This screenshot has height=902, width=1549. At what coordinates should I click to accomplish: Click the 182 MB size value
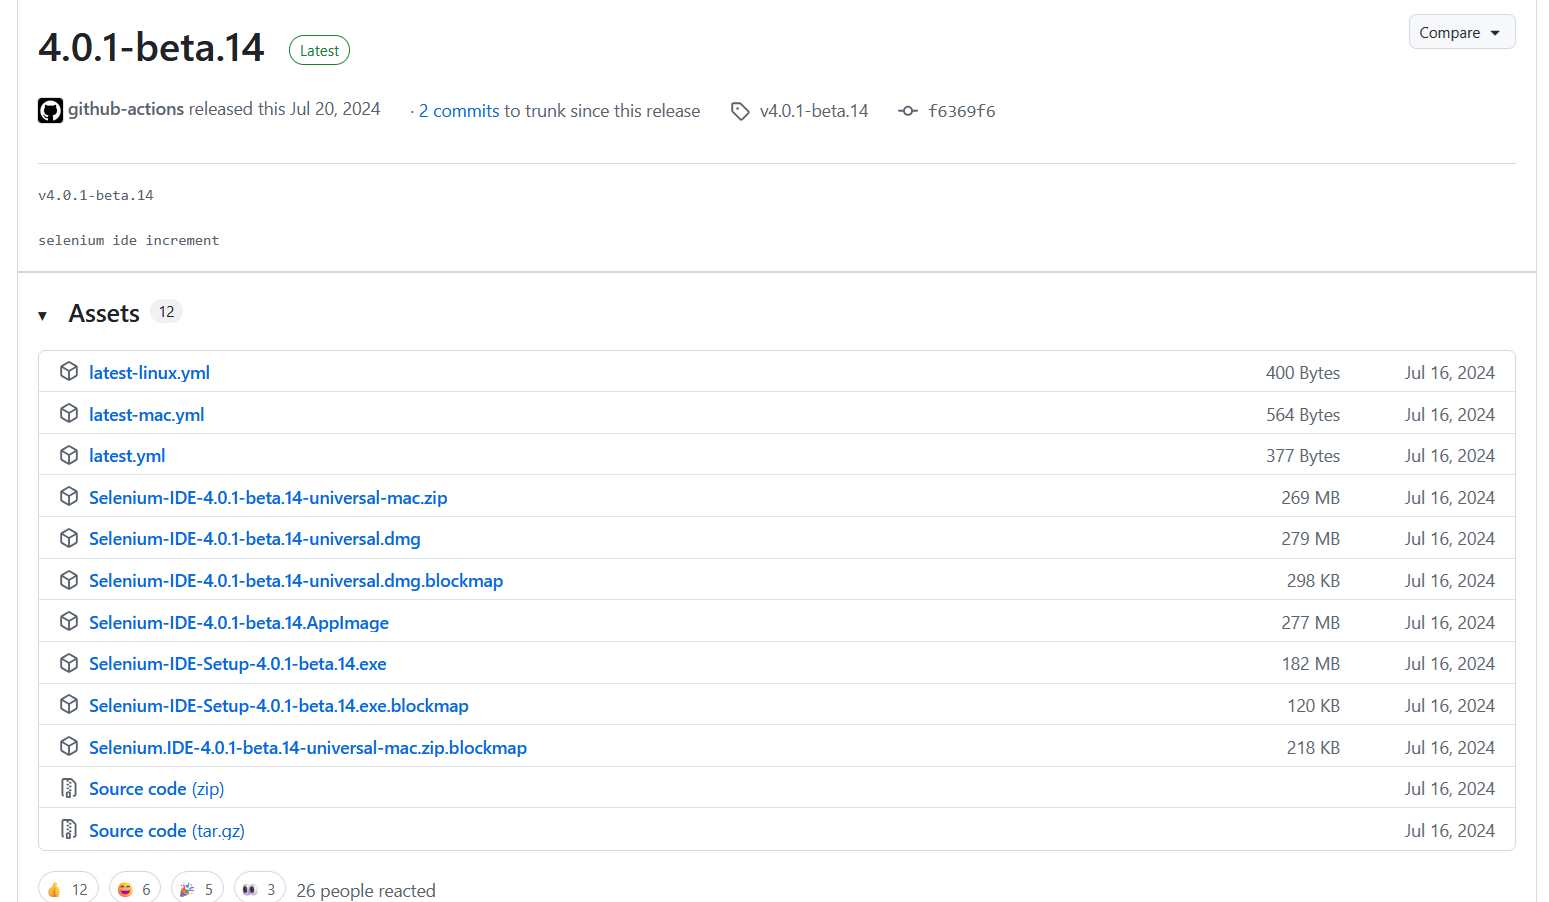click(x=1311, y=664)
